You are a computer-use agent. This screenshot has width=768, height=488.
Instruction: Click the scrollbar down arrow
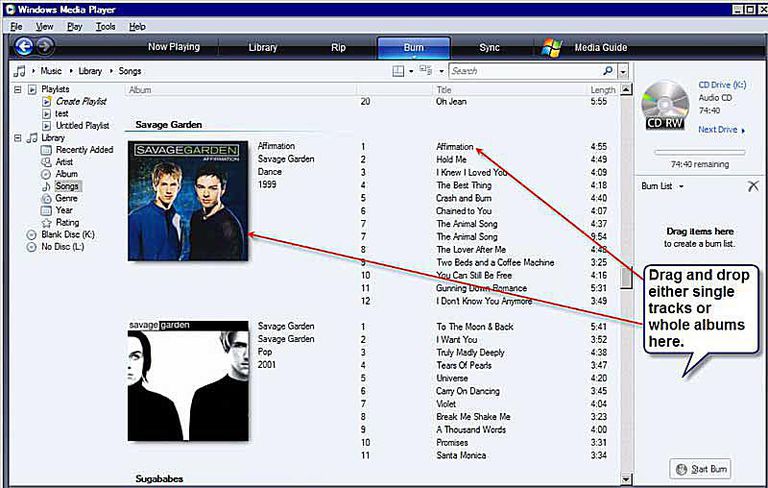click(626, 479)
